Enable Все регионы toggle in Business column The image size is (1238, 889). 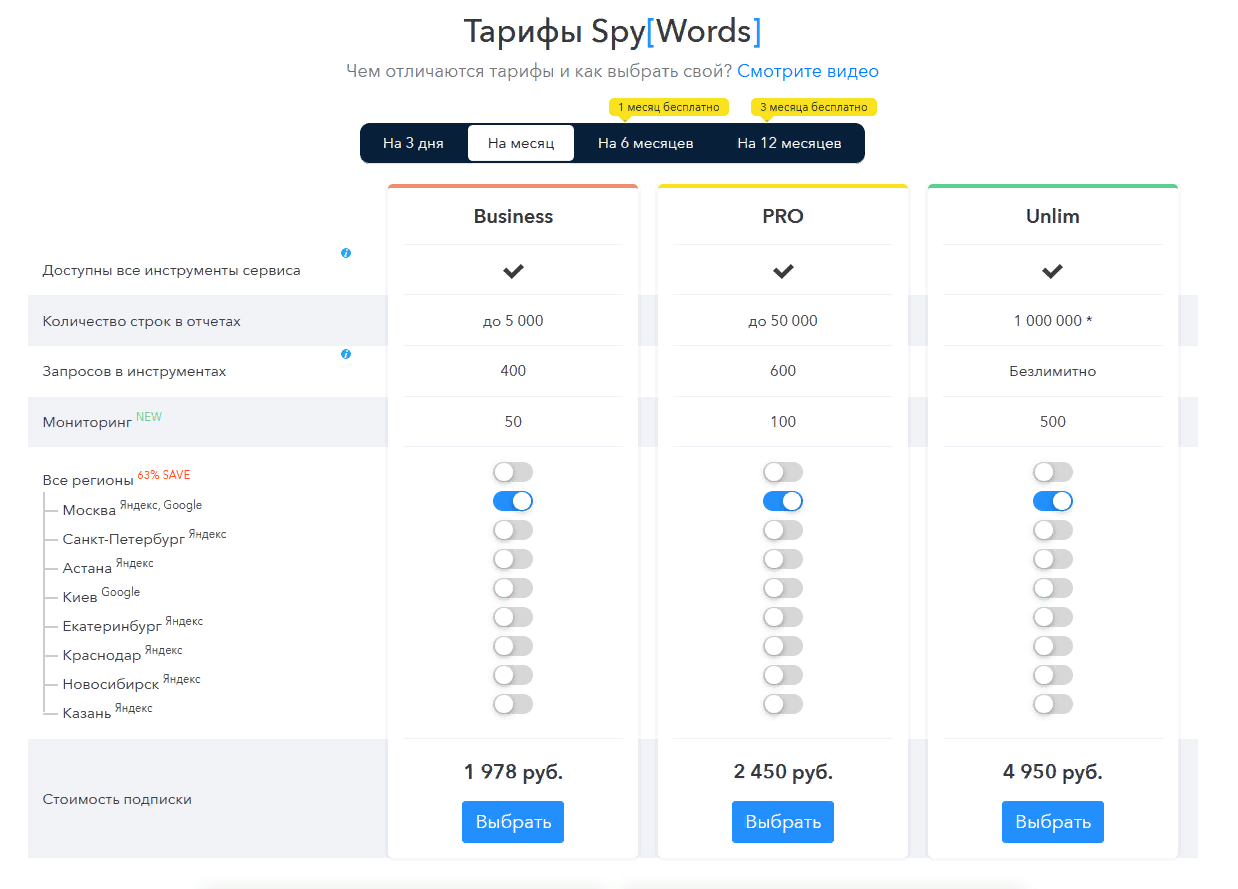coord(513,472)
